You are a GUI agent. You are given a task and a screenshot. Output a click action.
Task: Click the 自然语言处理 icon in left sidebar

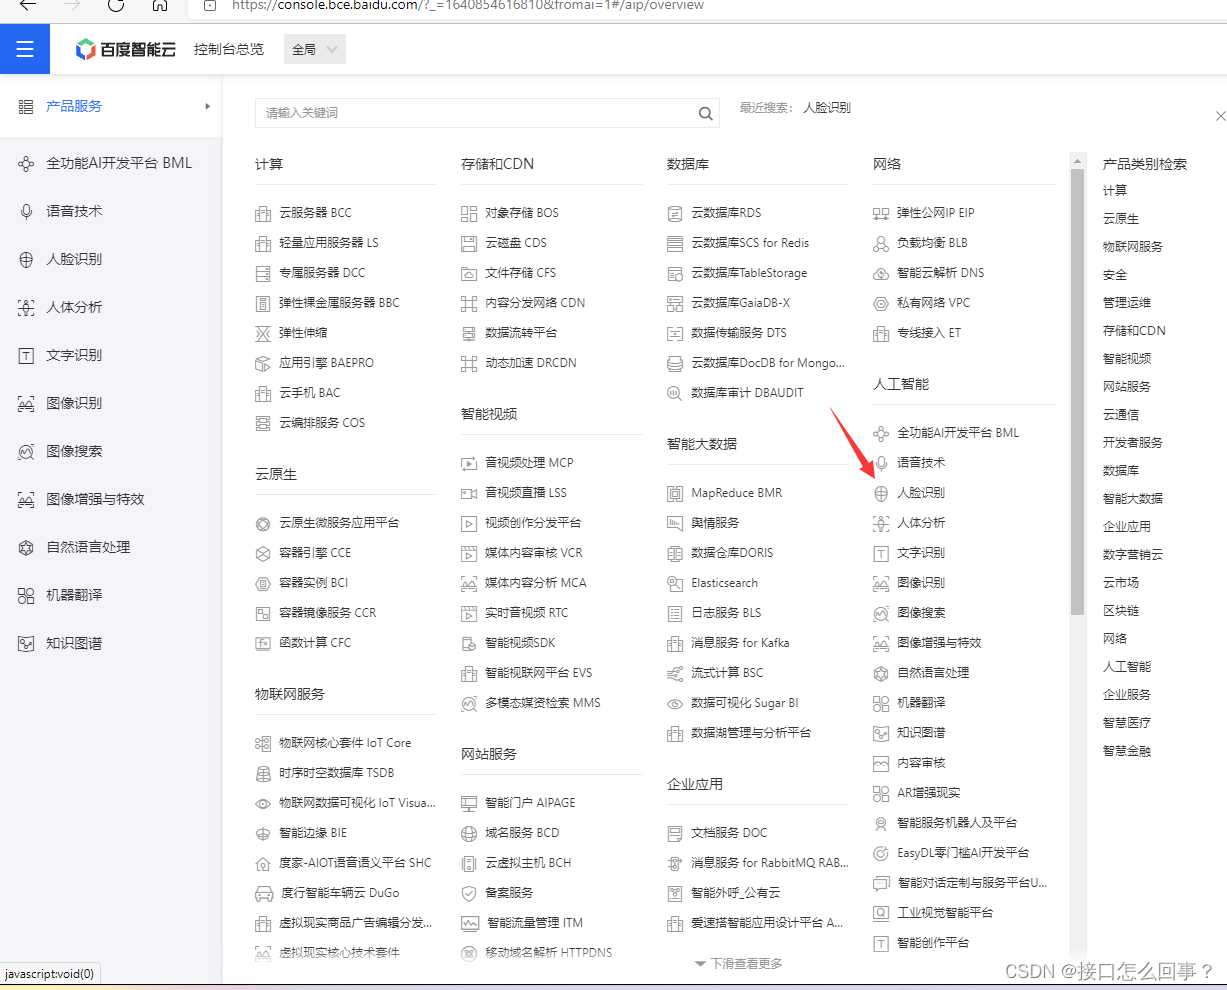coord(26,547)
